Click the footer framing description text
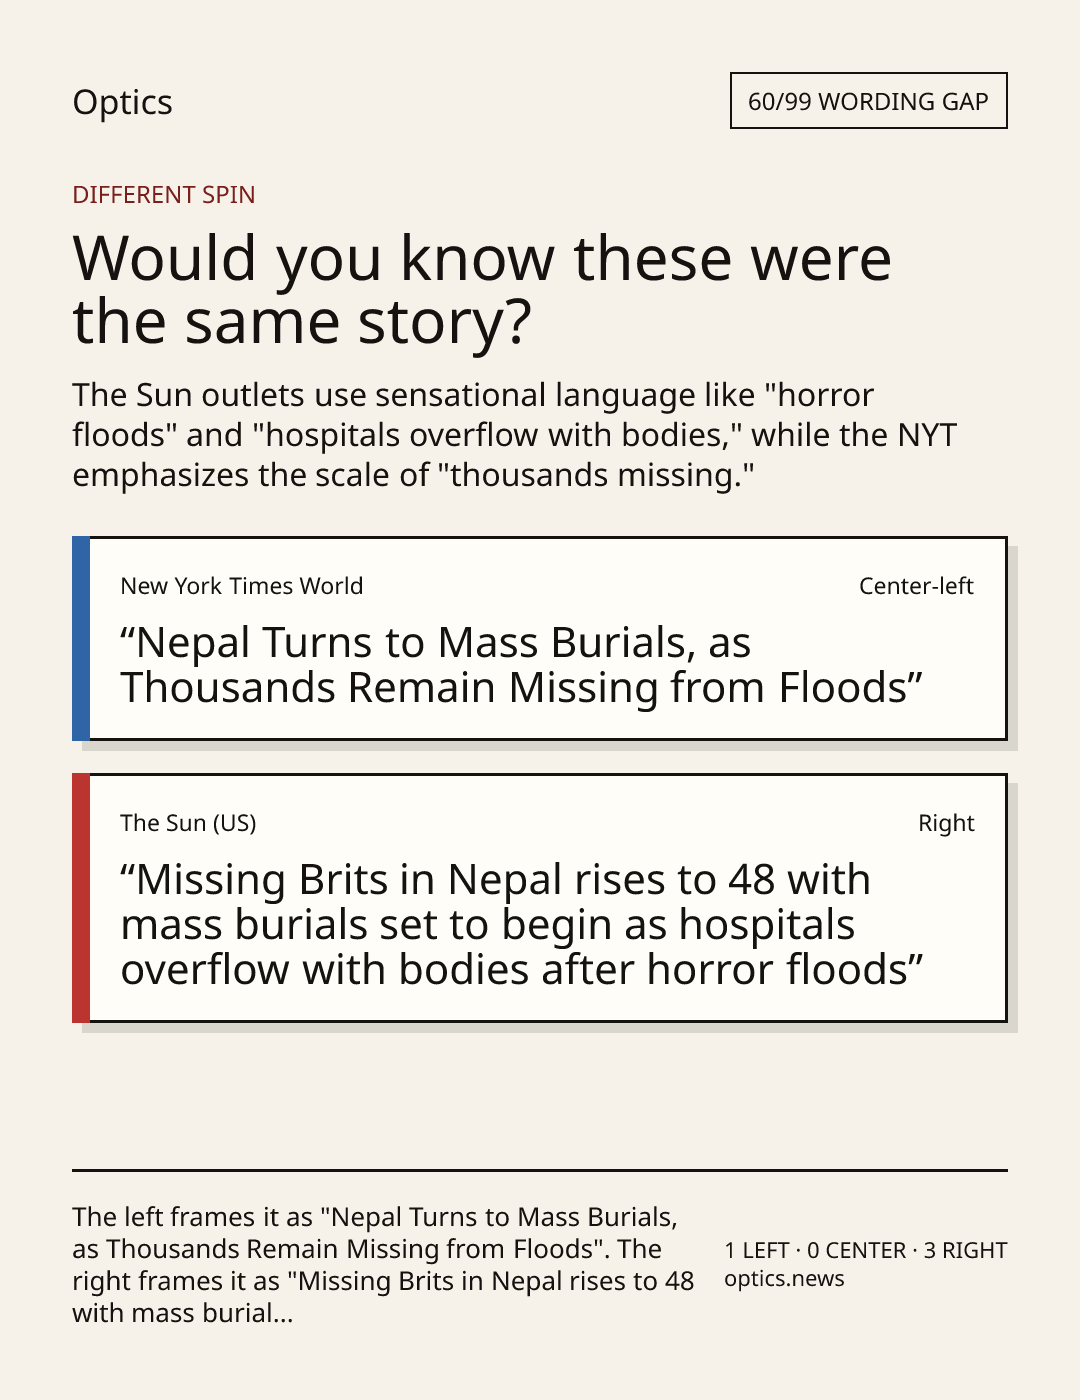This screenshot has height=1400, width=1080. (x=383, y=1265)
